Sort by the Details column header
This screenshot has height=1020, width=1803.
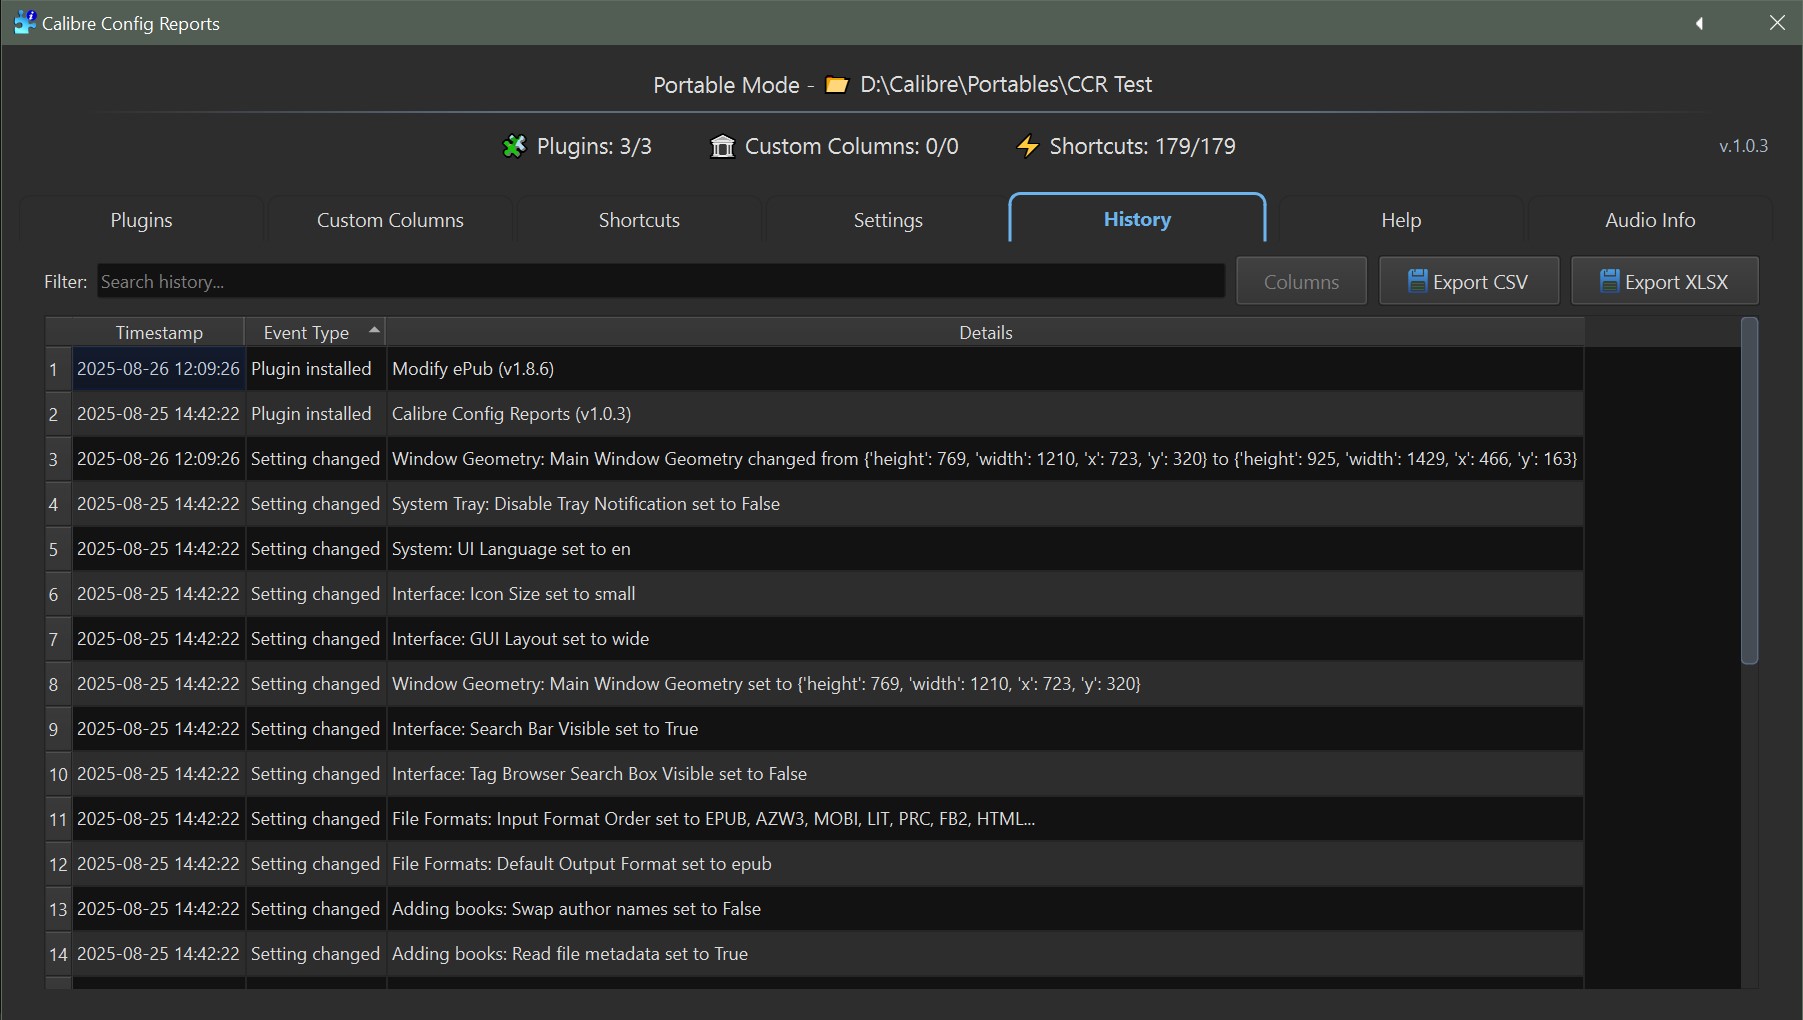[x=985, y=333]
